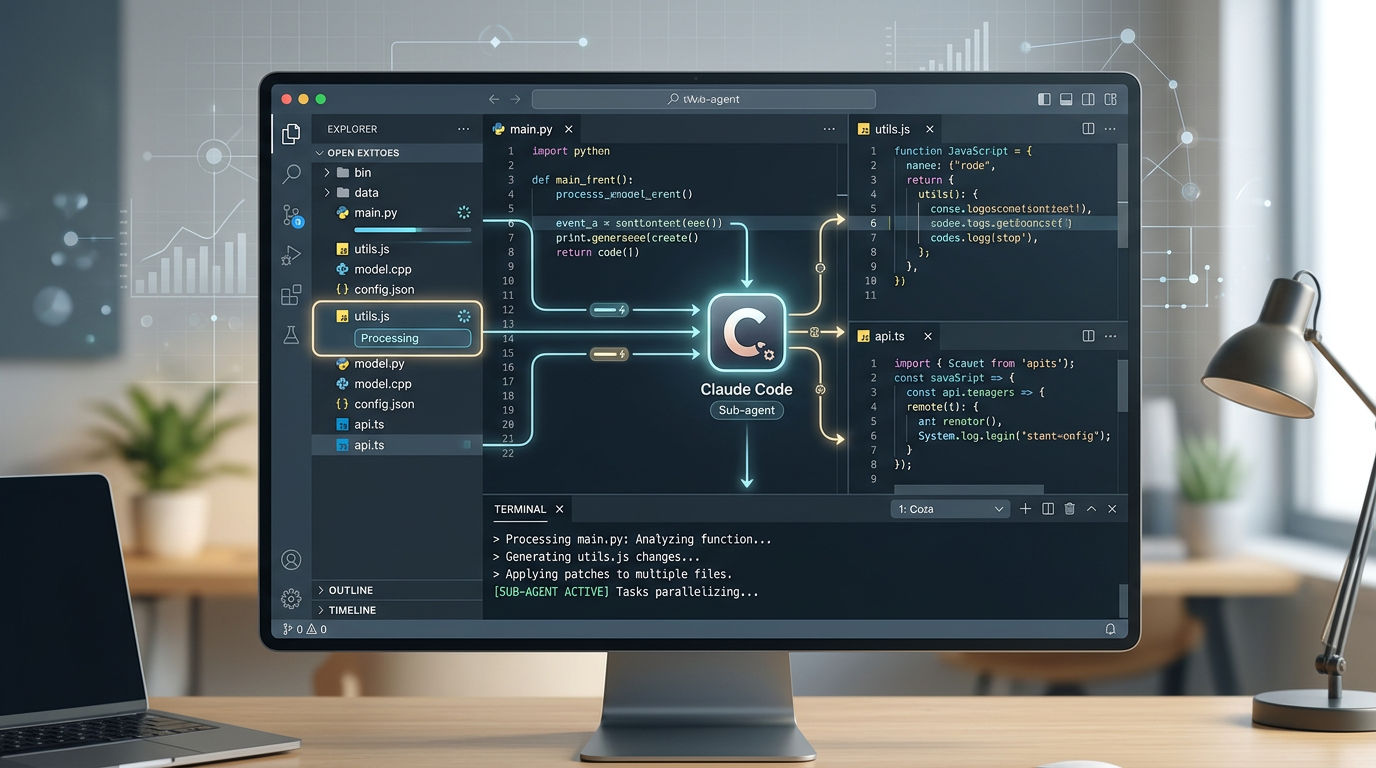Open the terminal selector dropdown showing 1: Coza

click(x=948, y=508)
